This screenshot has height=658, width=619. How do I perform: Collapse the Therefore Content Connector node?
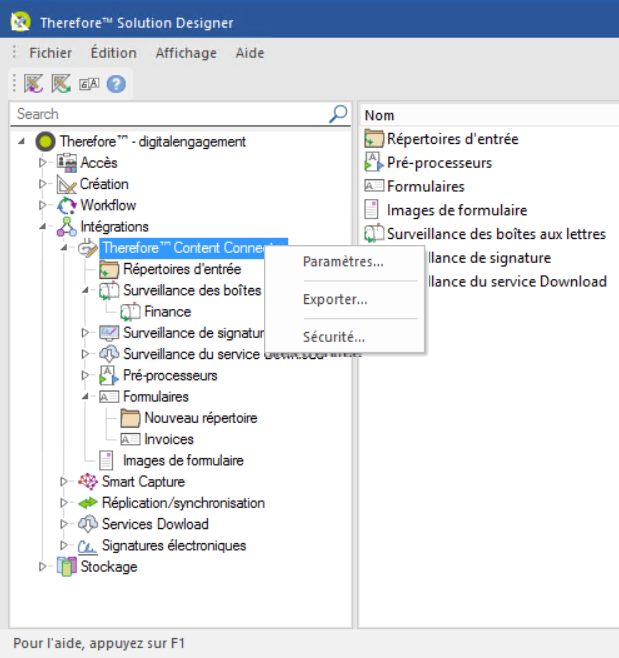click(x=64, y=248)
